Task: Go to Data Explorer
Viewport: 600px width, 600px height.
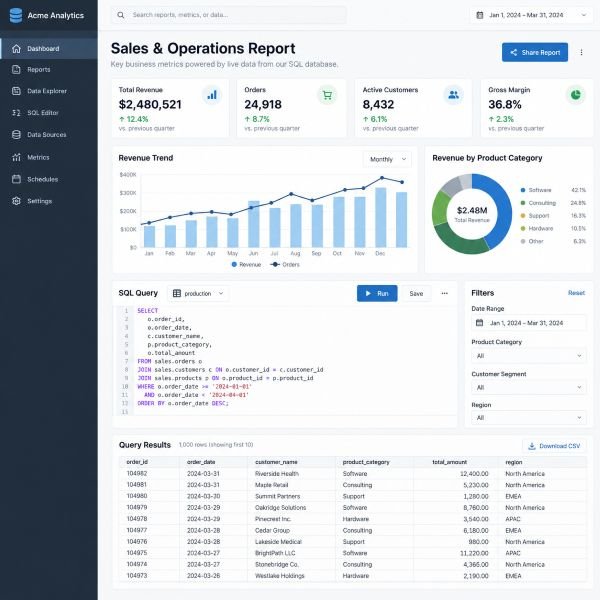Action: click(x=49, y=91)
